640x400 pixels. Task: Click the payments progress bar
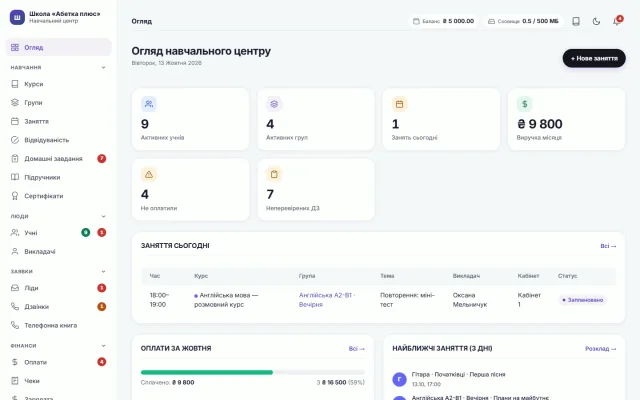point(253,372)
